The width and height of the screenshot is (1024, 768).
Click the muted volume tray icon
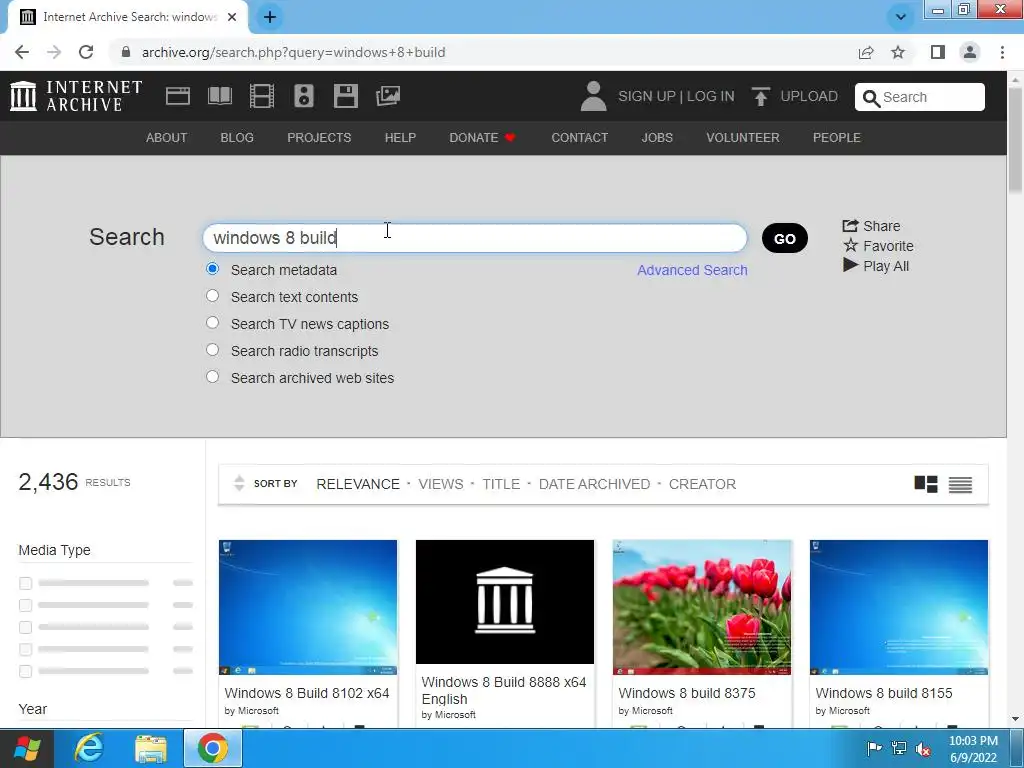tap(923, 748)
